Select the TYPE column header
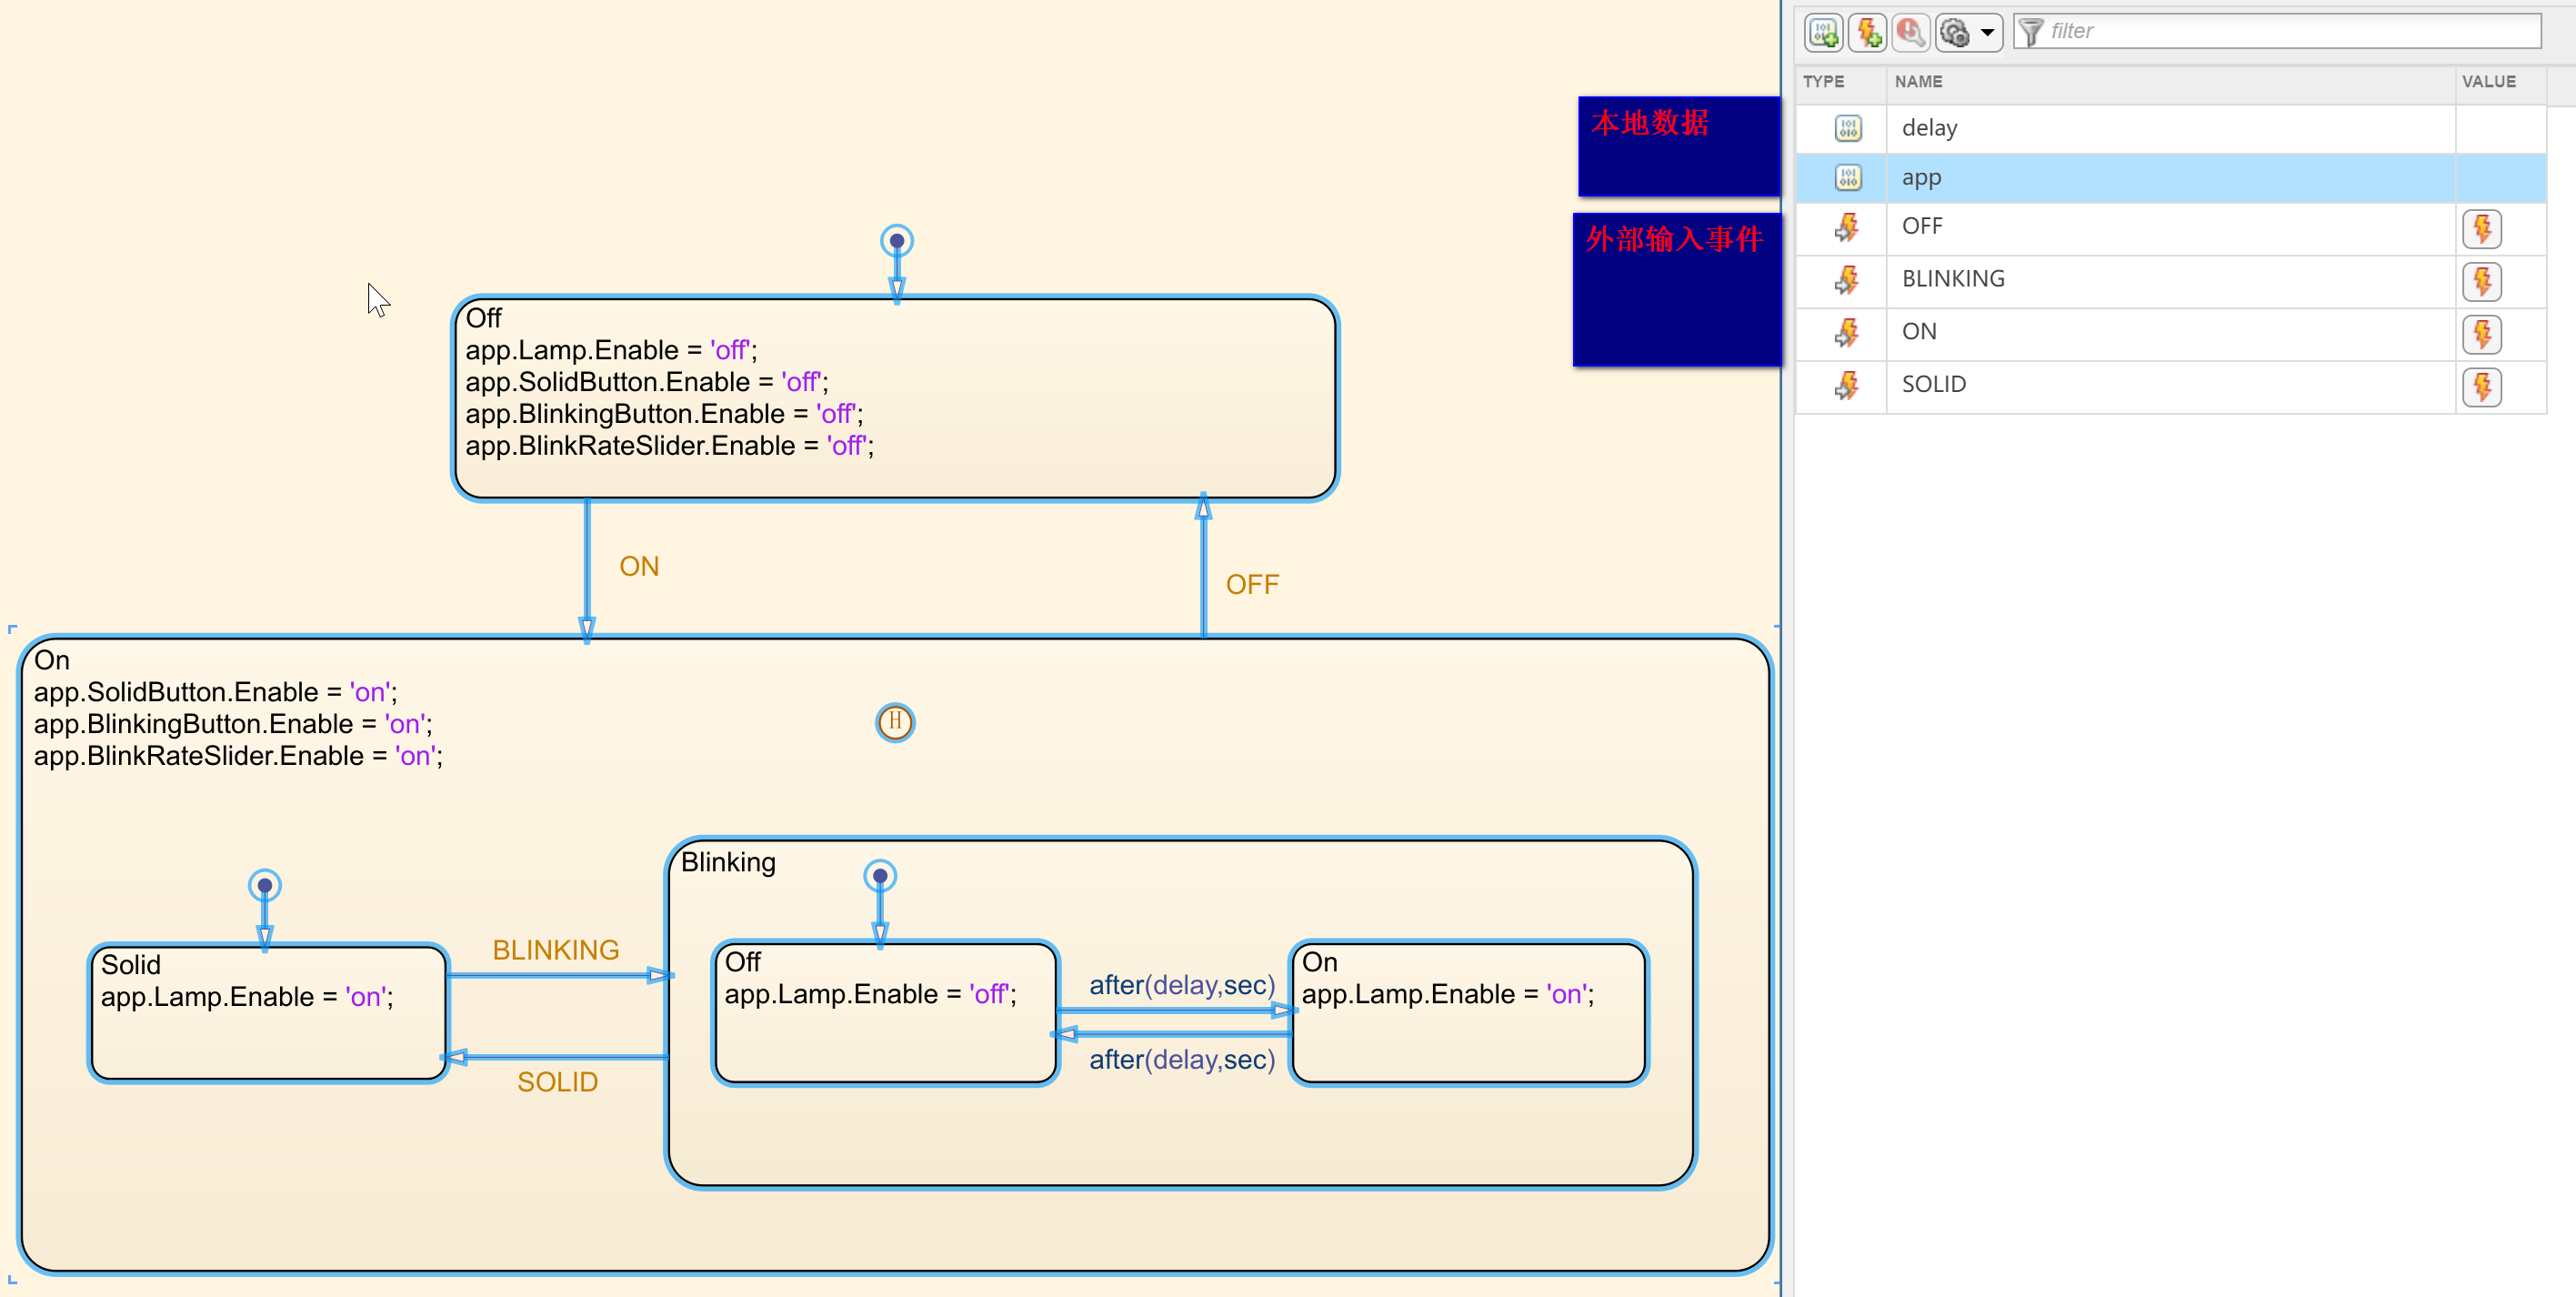Image resolution: width=2576 pixels, height=1297 pixels. (x=1824, y=82)
